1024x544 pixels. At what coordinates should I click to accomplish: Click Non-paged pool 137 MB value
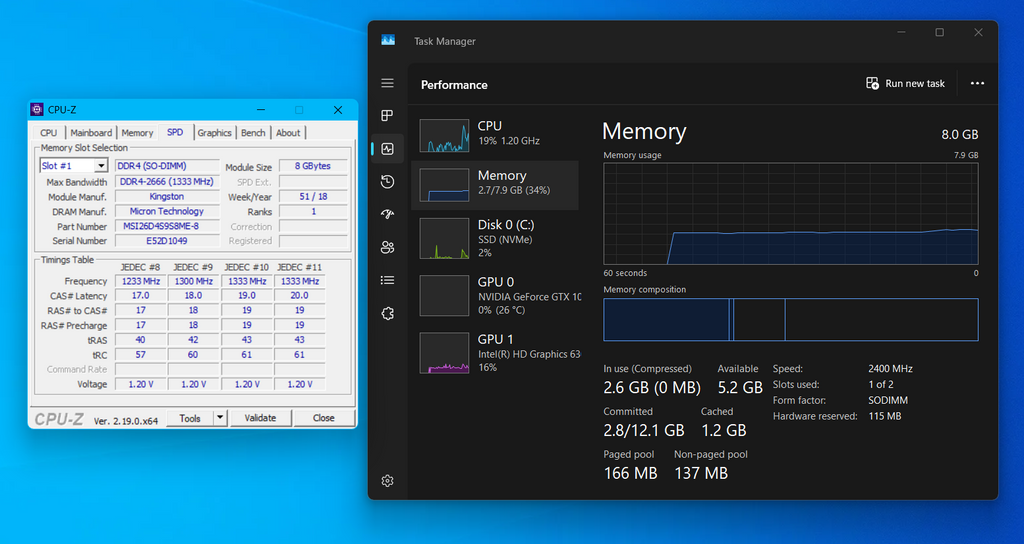click(x=701, y=473)
